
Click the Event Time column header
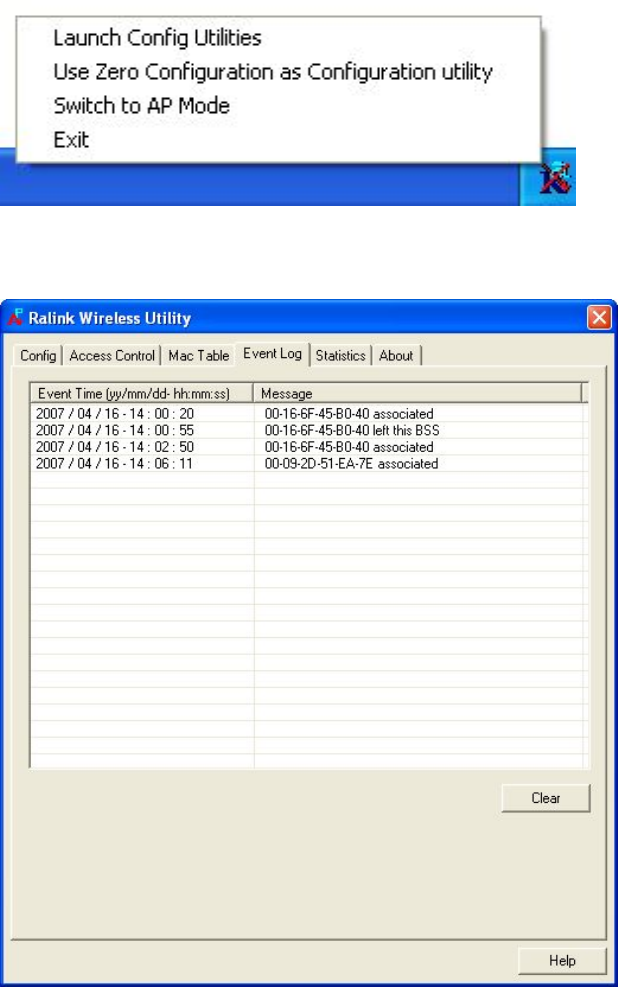142,393
